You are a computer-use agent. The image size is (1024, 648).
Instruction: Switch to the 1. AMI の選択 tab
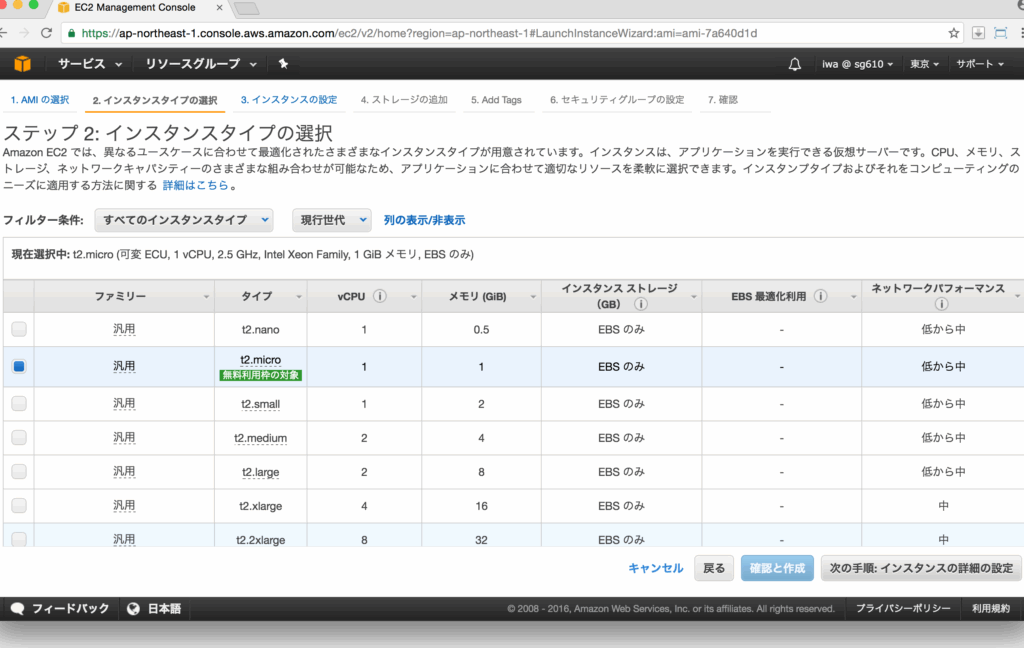point(40,100)
